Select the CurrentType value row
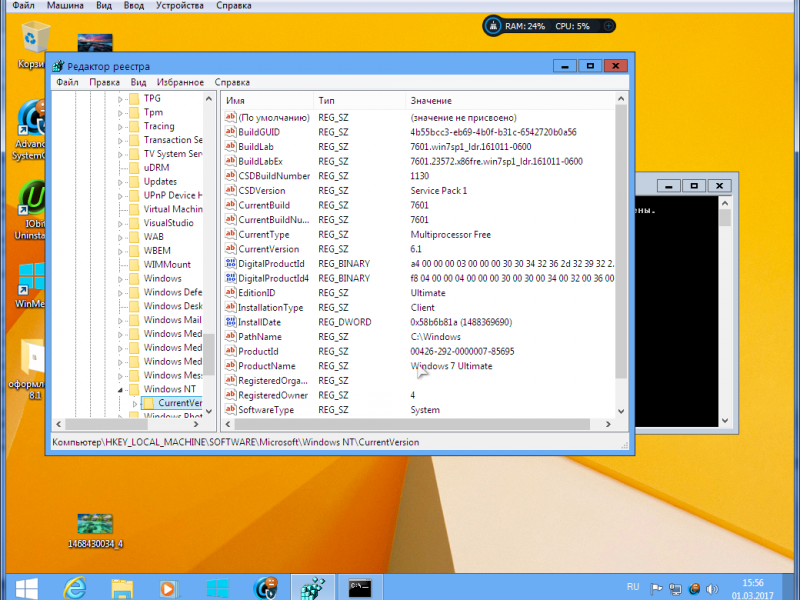The height and width of the screenshot is (600, 800). [418, 234]
